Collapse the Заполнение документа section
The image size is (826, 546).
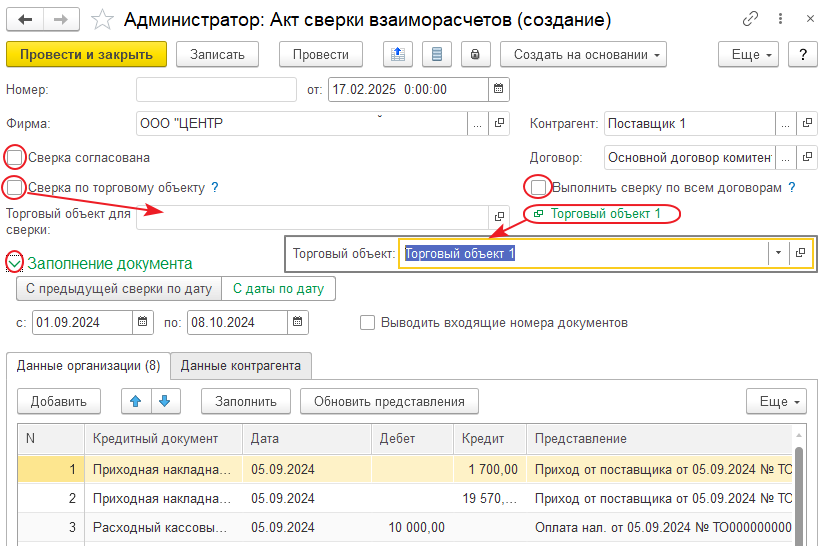point(15,263)
